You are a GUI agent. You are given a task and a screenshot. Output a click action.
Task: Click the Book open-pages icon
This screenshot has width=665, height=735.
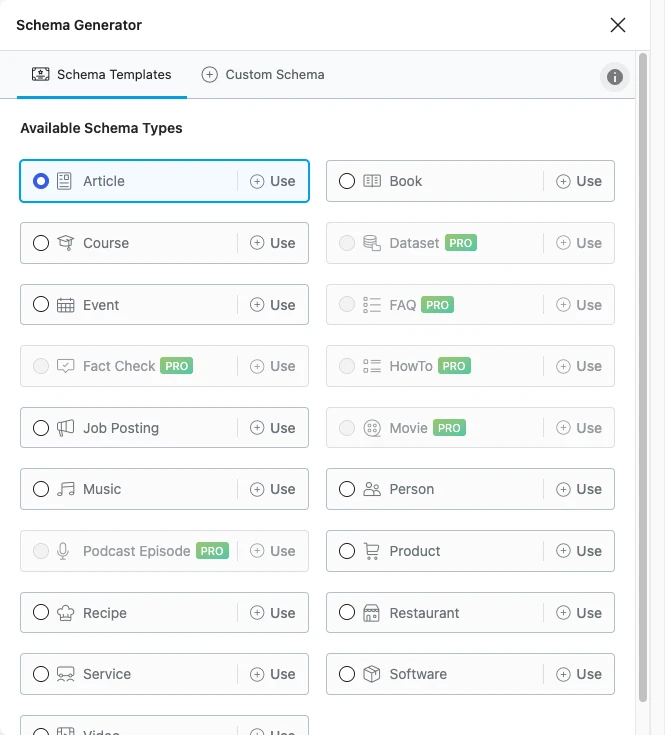tap(372, 181)
